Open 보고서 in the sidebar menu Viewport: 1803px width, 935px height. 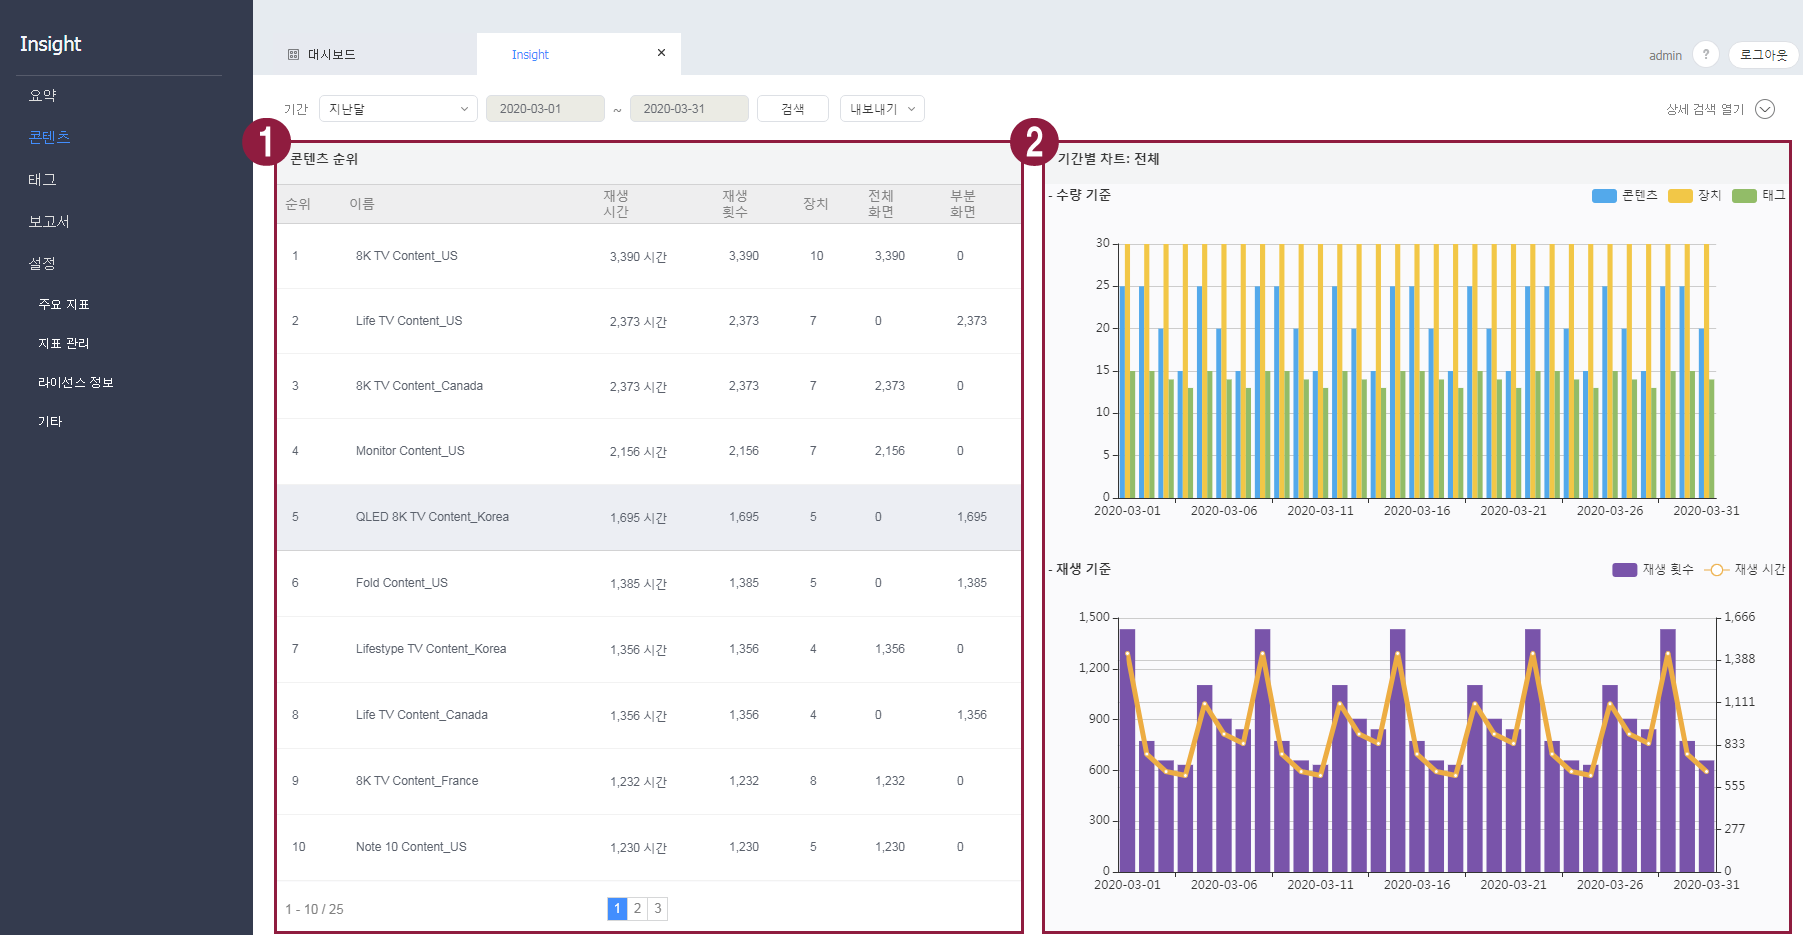click(49, 222)
